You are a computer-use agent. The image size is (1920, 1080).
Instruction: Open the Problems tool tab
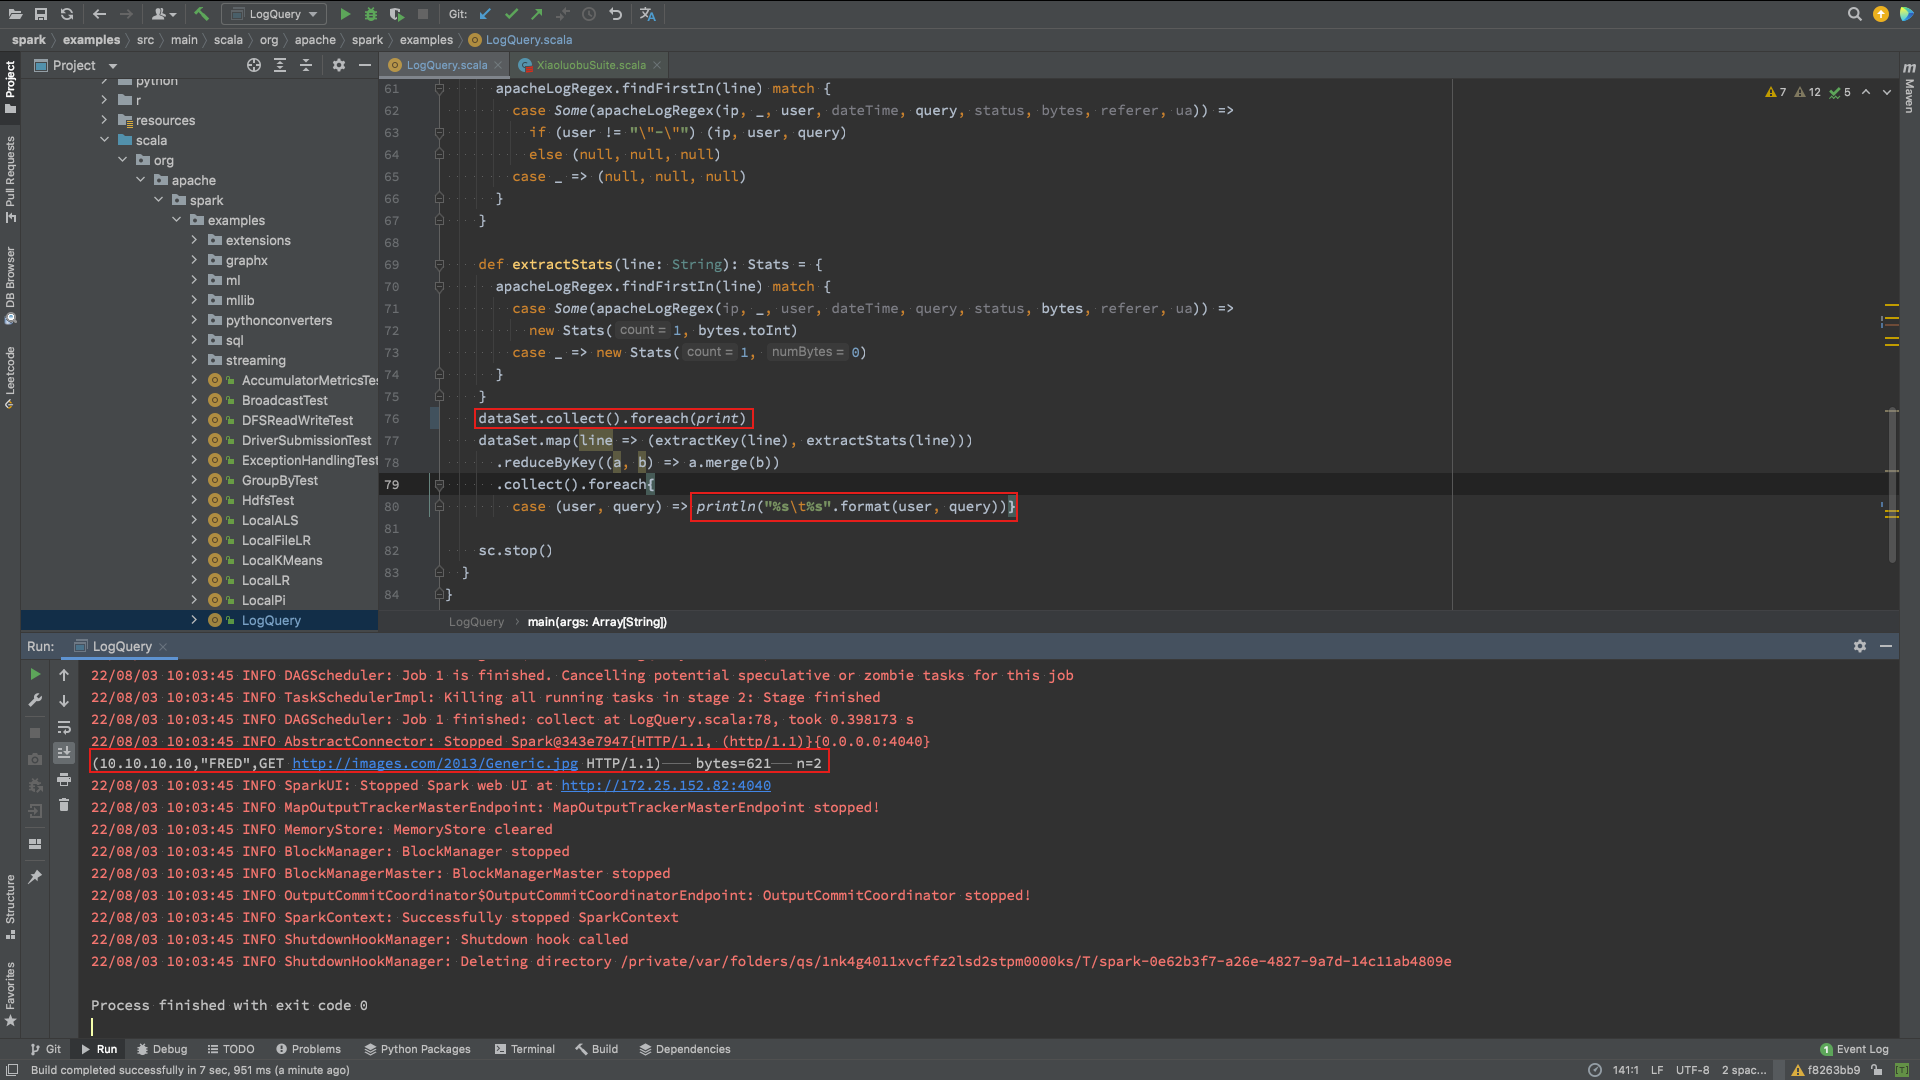[x=308, y=1049]
